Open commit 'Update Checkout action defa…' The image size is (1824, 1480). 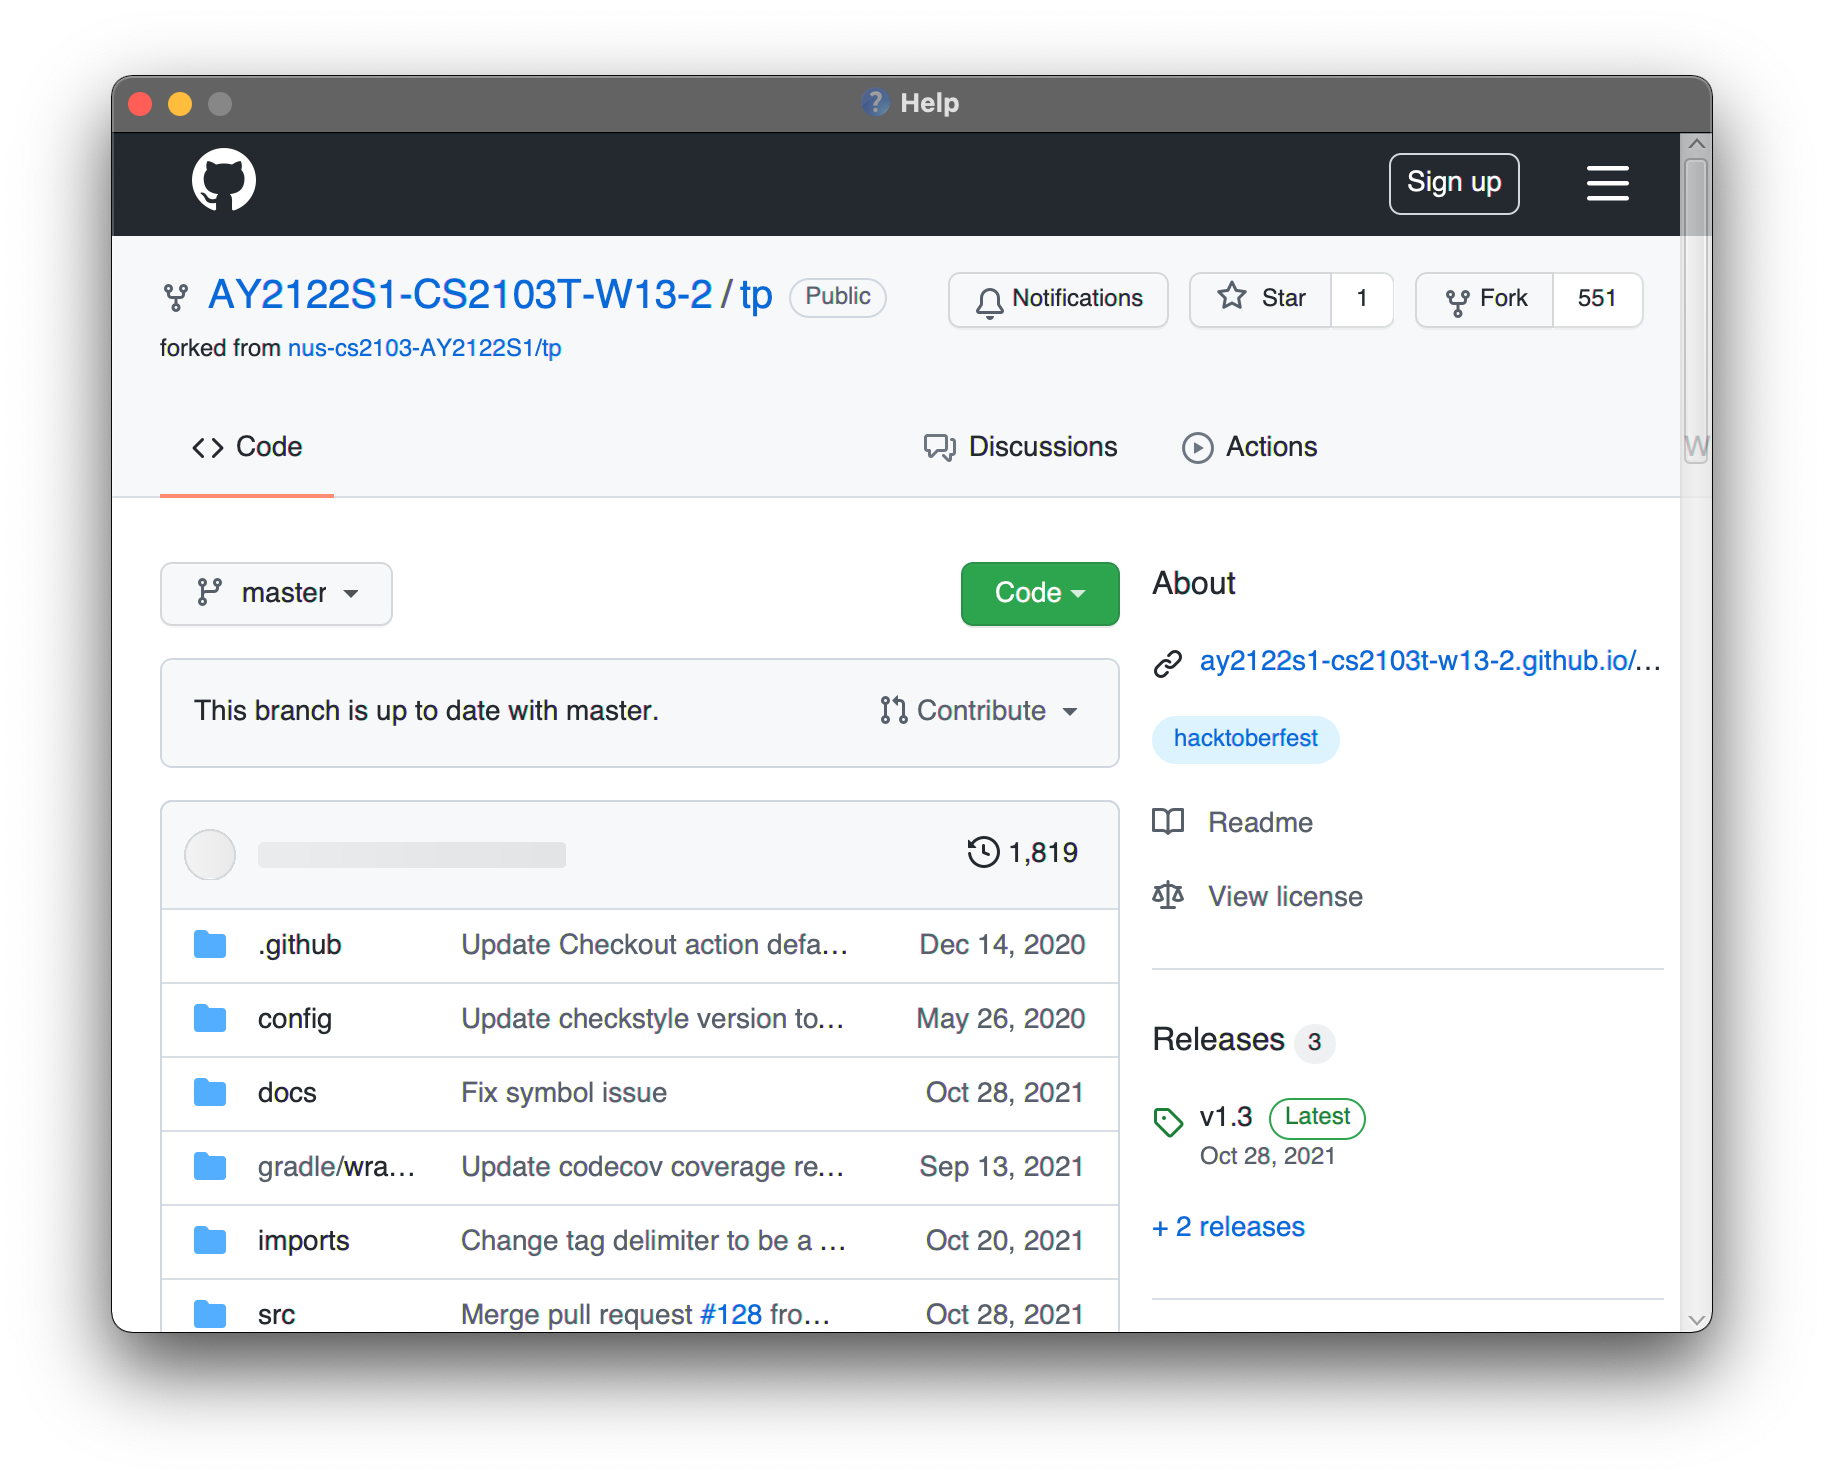(x=654, y=945)
